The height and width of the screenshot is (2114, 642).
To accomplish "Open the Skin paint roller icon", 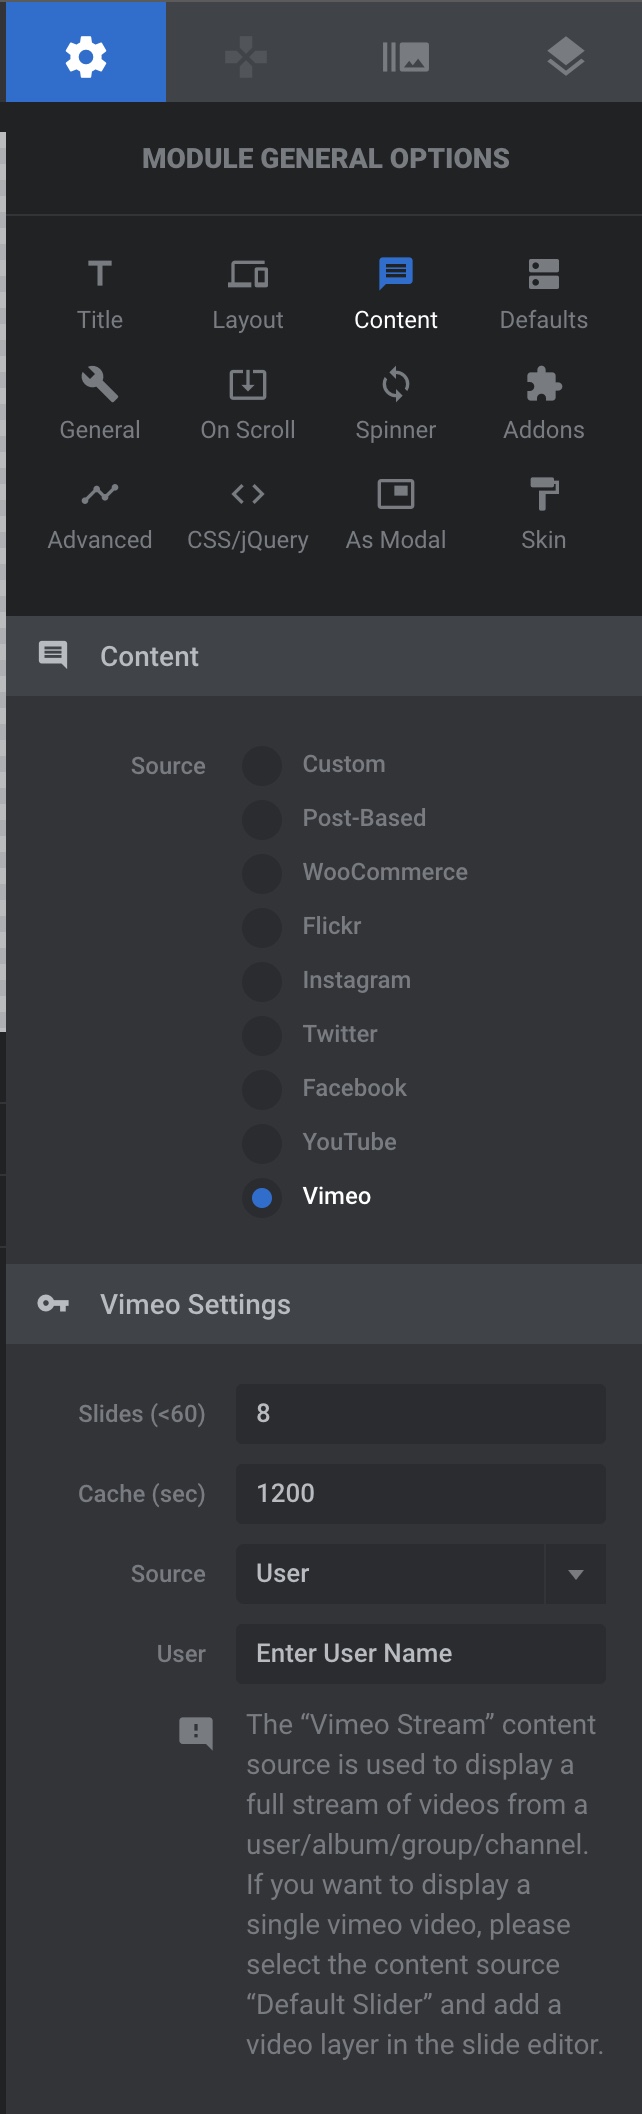I will [544, 494].
